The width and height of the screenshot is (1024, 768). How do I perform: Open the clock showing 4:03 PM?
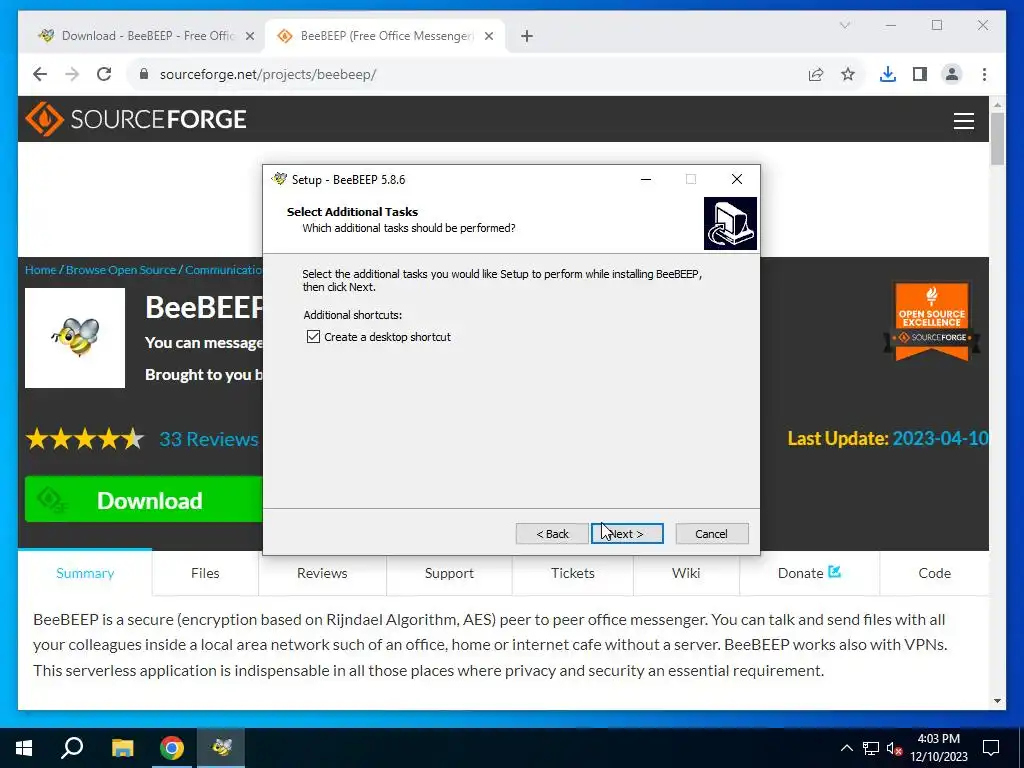point(938,748)
